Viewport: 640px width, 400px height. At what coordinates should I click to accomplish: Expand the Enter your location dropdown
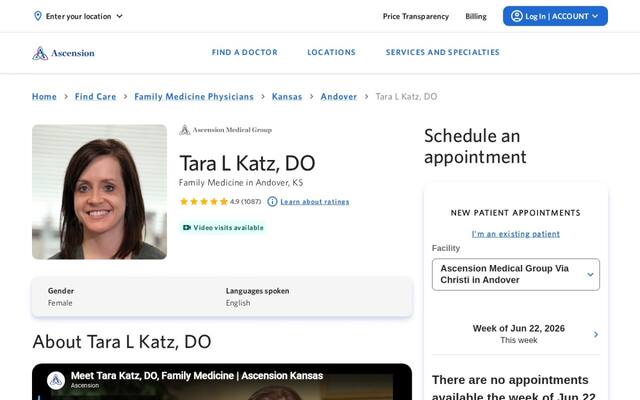(x=78, y=16)
